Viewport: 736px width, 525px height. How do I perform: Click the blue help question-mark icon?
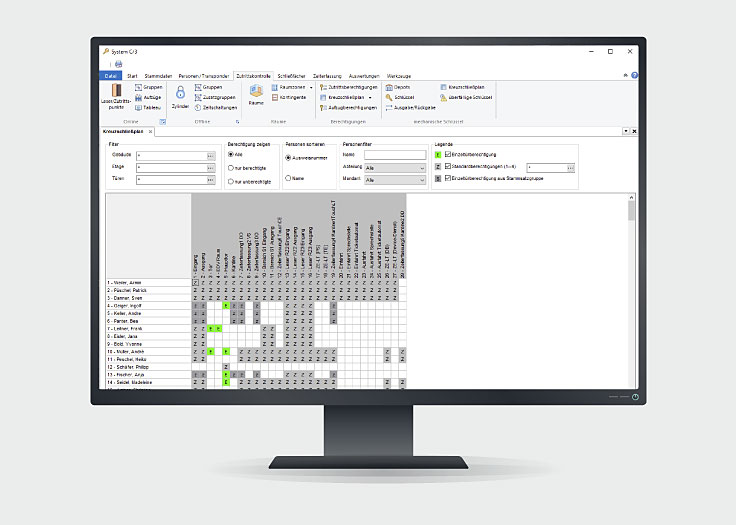click(x=635, y=75)
